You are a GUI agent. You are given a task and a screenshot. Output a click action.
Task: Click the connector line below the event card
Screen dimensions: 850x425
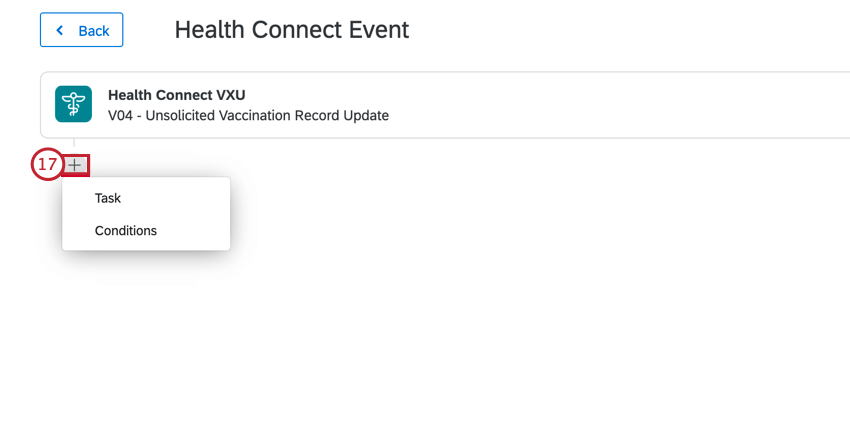(x=74, y=147)
